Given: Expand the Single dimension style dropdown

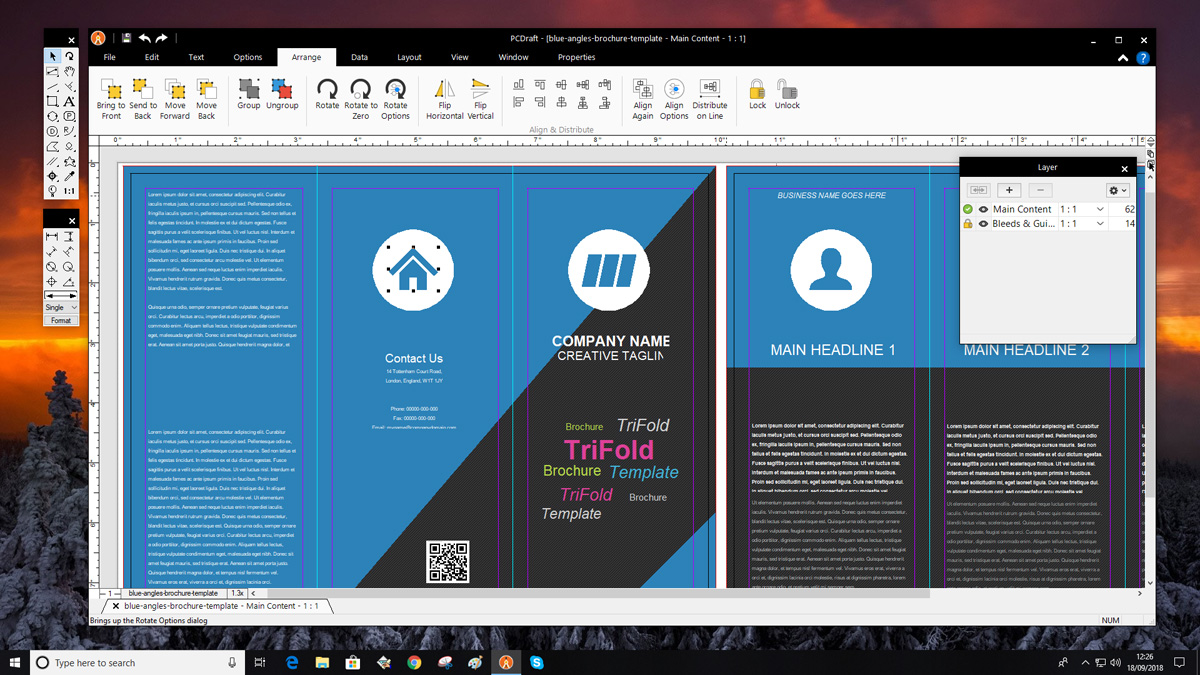Looking at the screenshot, I should (74, 307).
